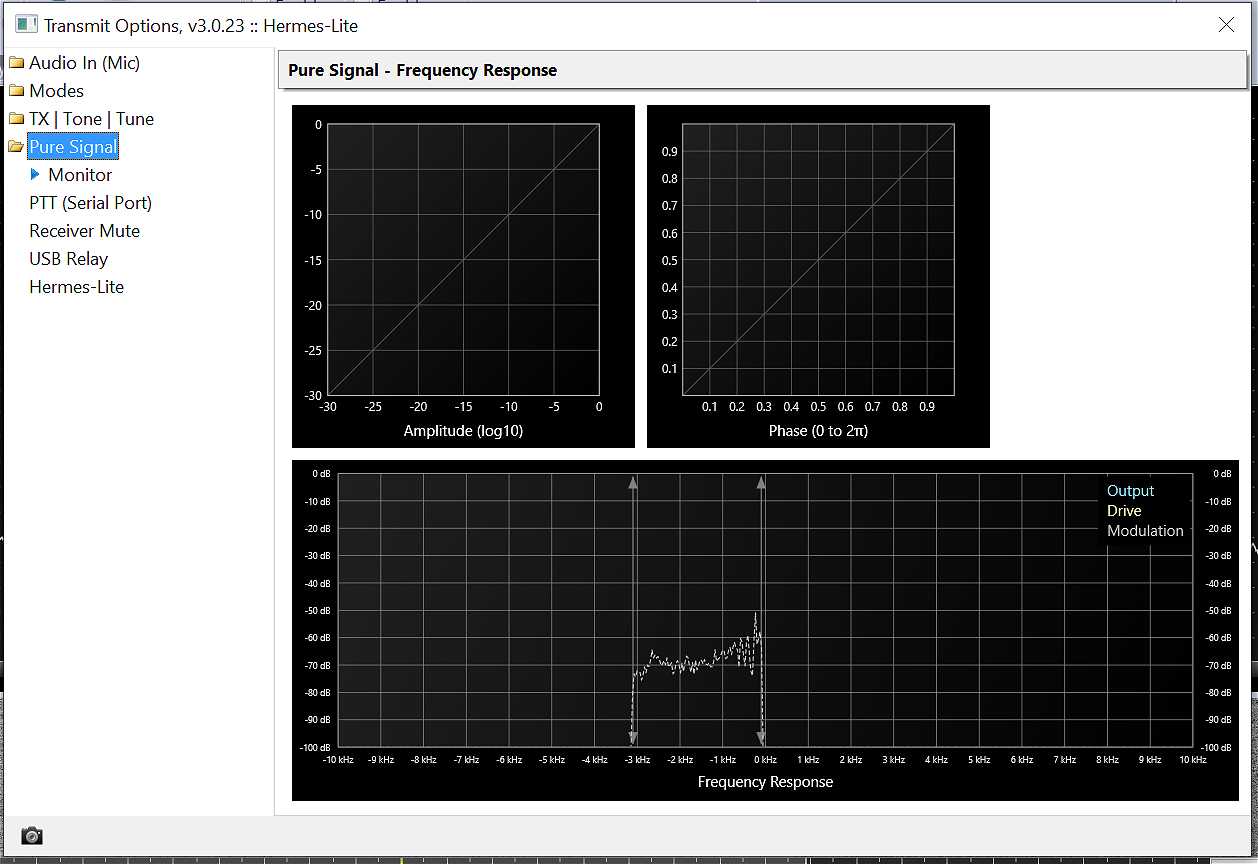Click the Modes folder icon
The width and height of the screenshot is (1258, 864).
pos(16,91)
